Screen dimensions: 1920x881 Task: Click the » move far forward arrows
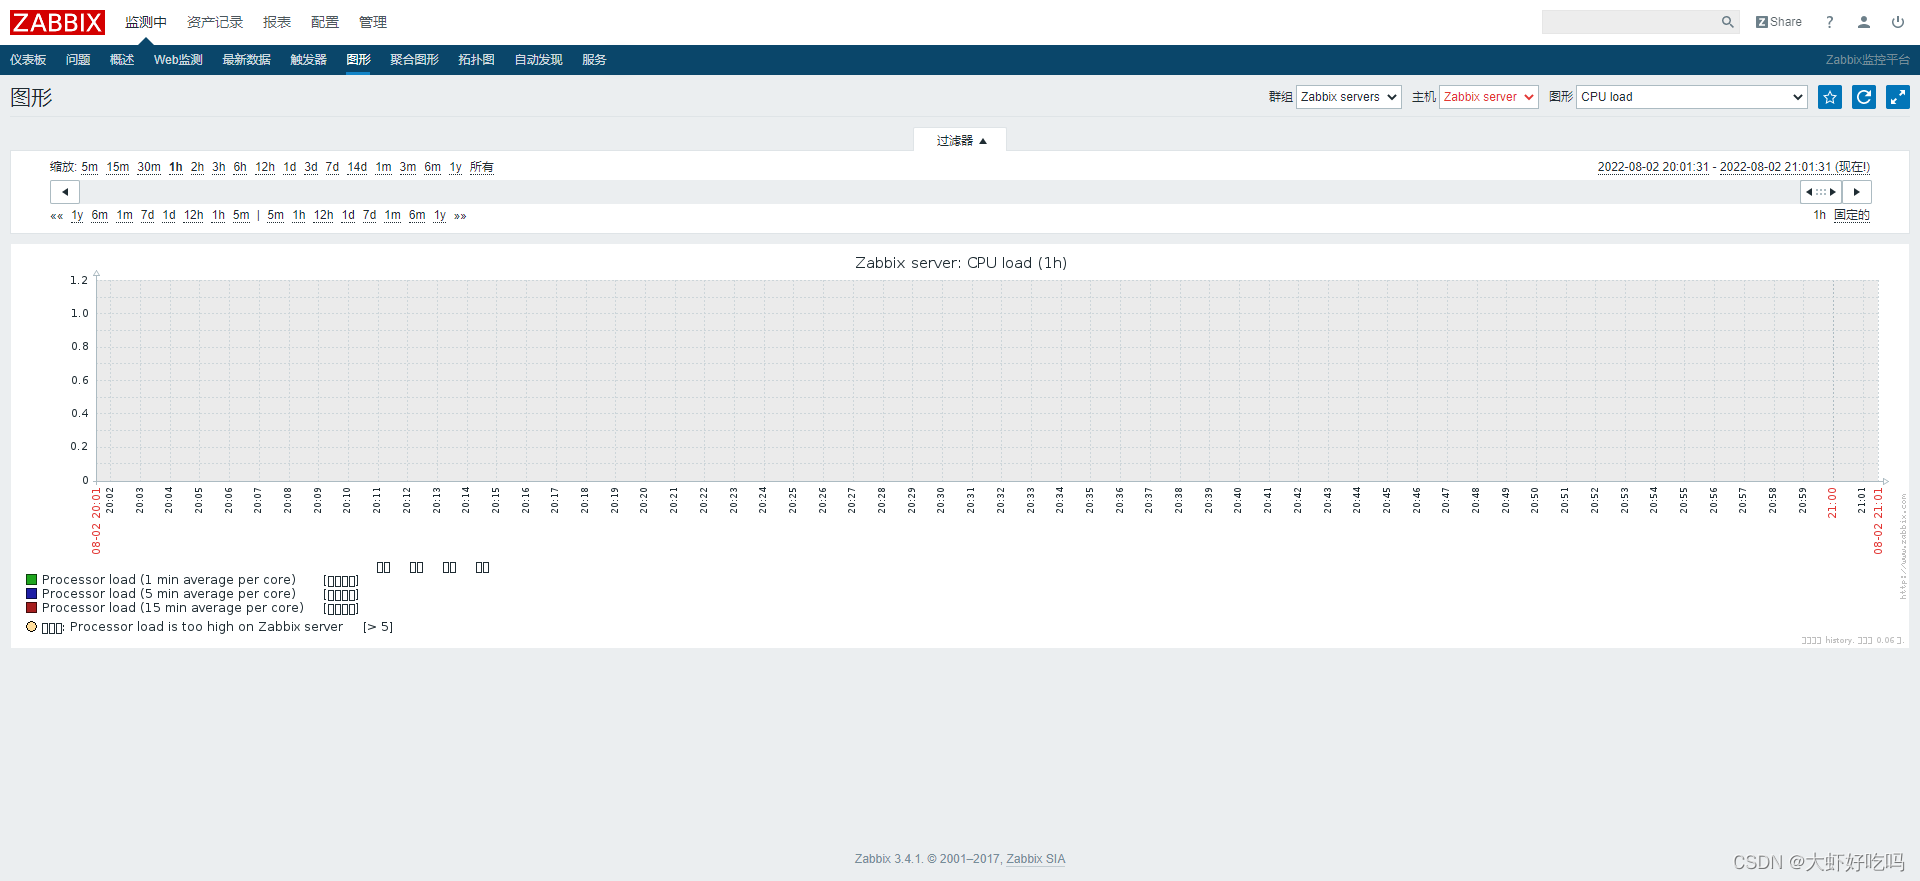coord(460,216)
